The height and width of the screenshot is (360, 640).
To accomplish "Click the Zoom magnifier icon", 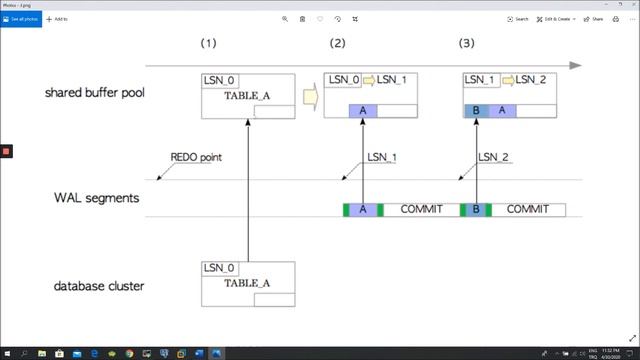I will coord(285,19).
